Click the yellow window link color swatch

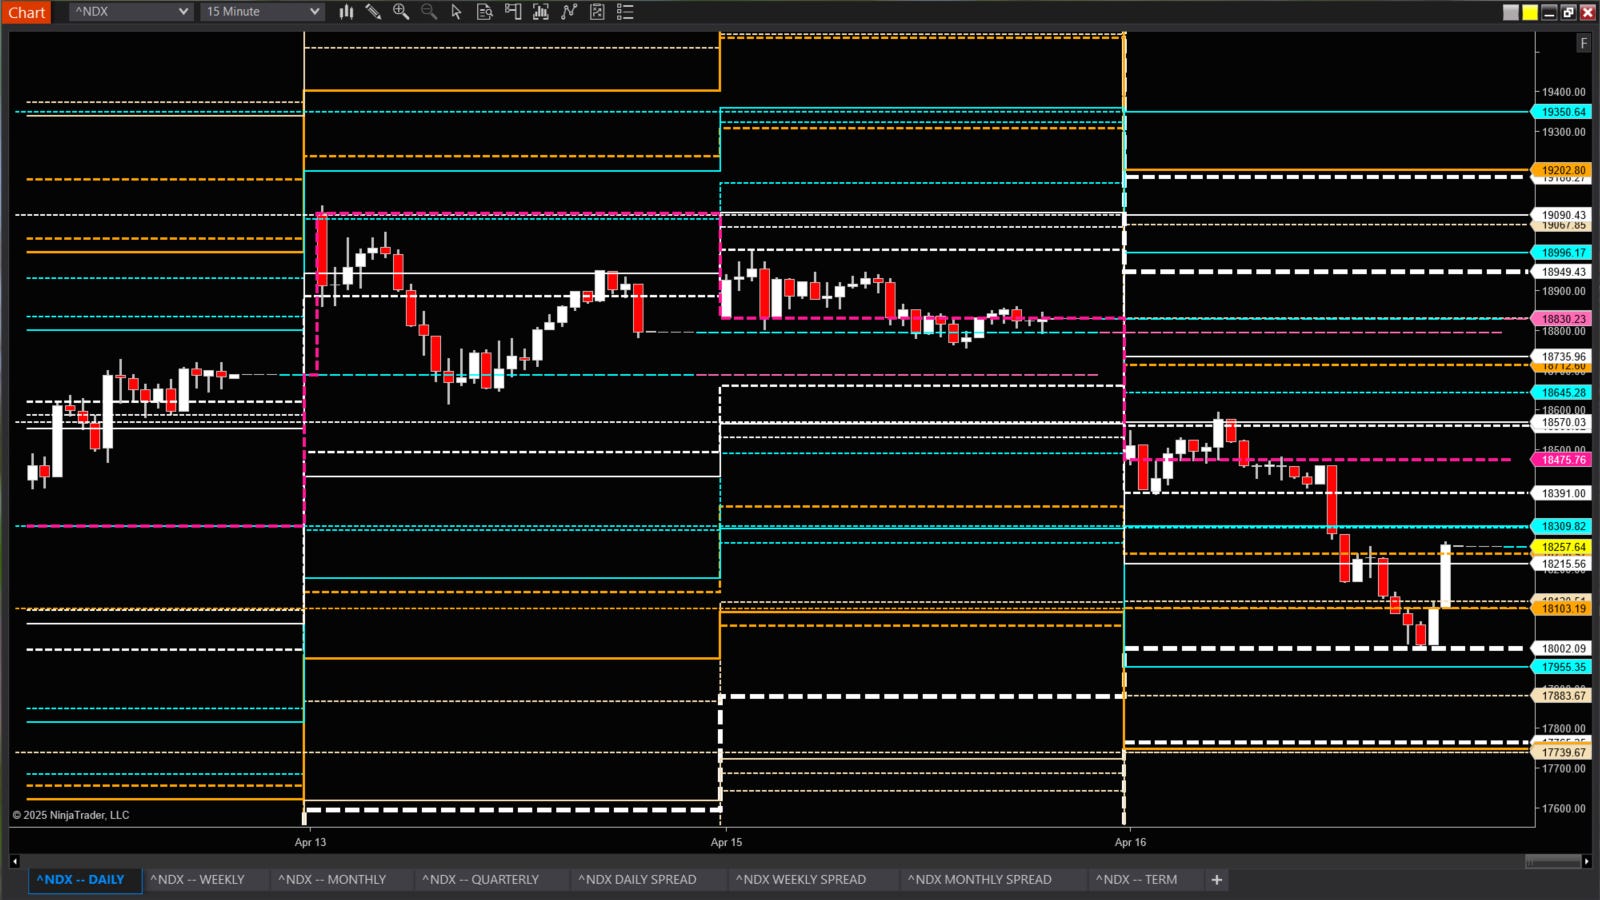pyautogui.click(x=1530, y=12)
